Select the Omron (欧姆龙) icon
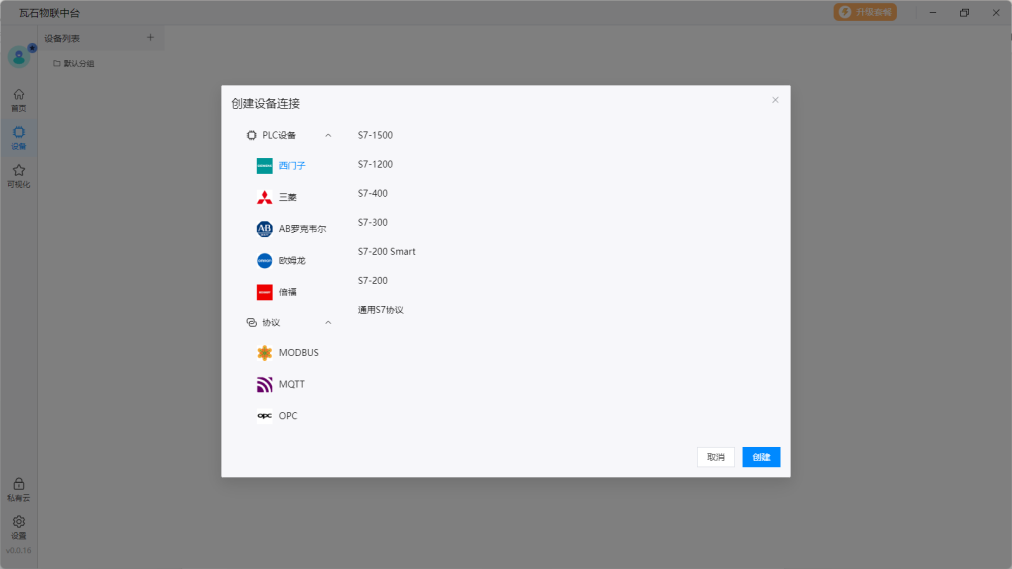 264,261
